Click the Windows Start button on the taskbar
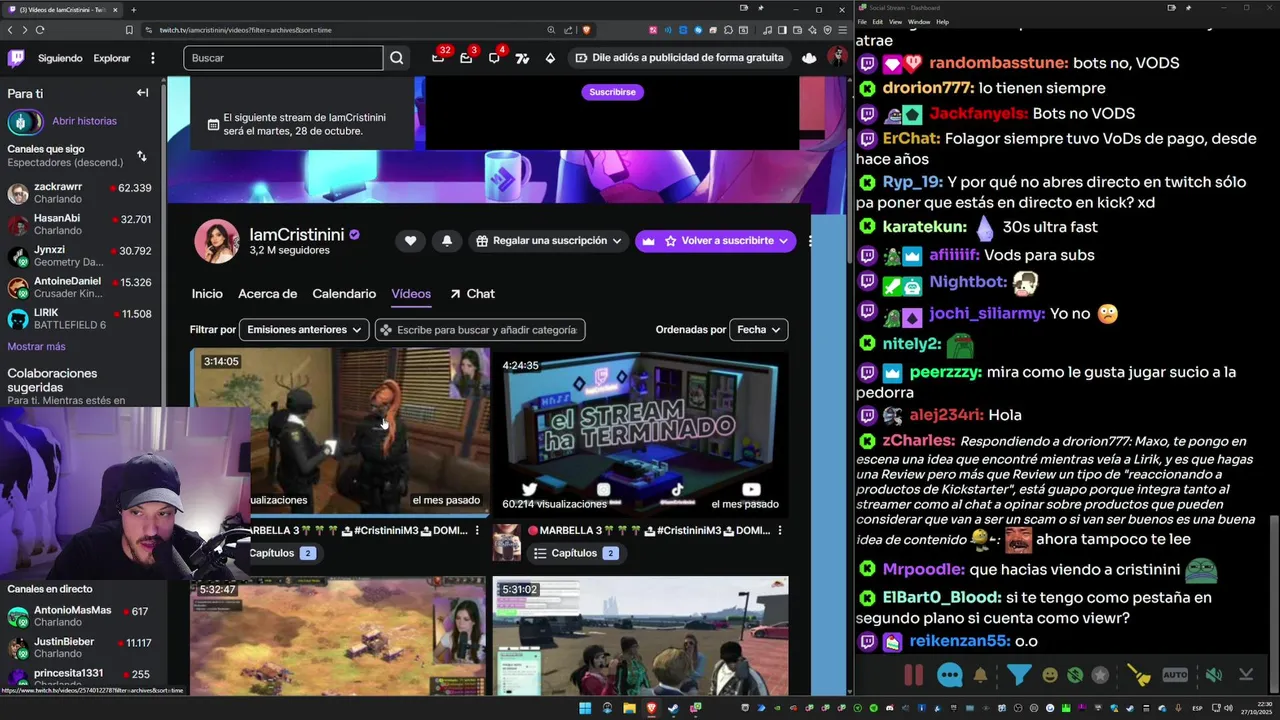The image size is (1280, 720). (585, 708)
